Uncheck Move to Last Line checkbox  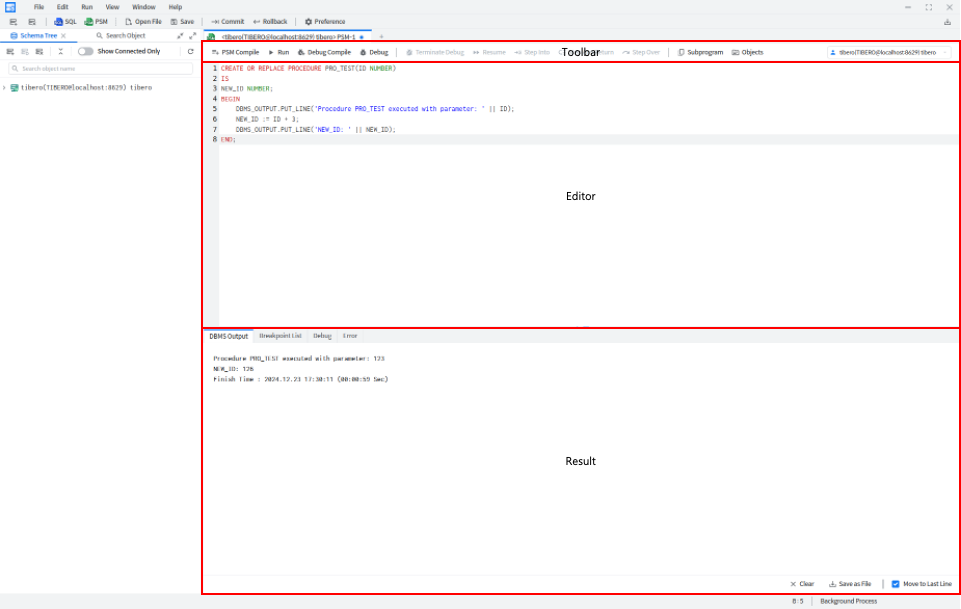point(895,584)
